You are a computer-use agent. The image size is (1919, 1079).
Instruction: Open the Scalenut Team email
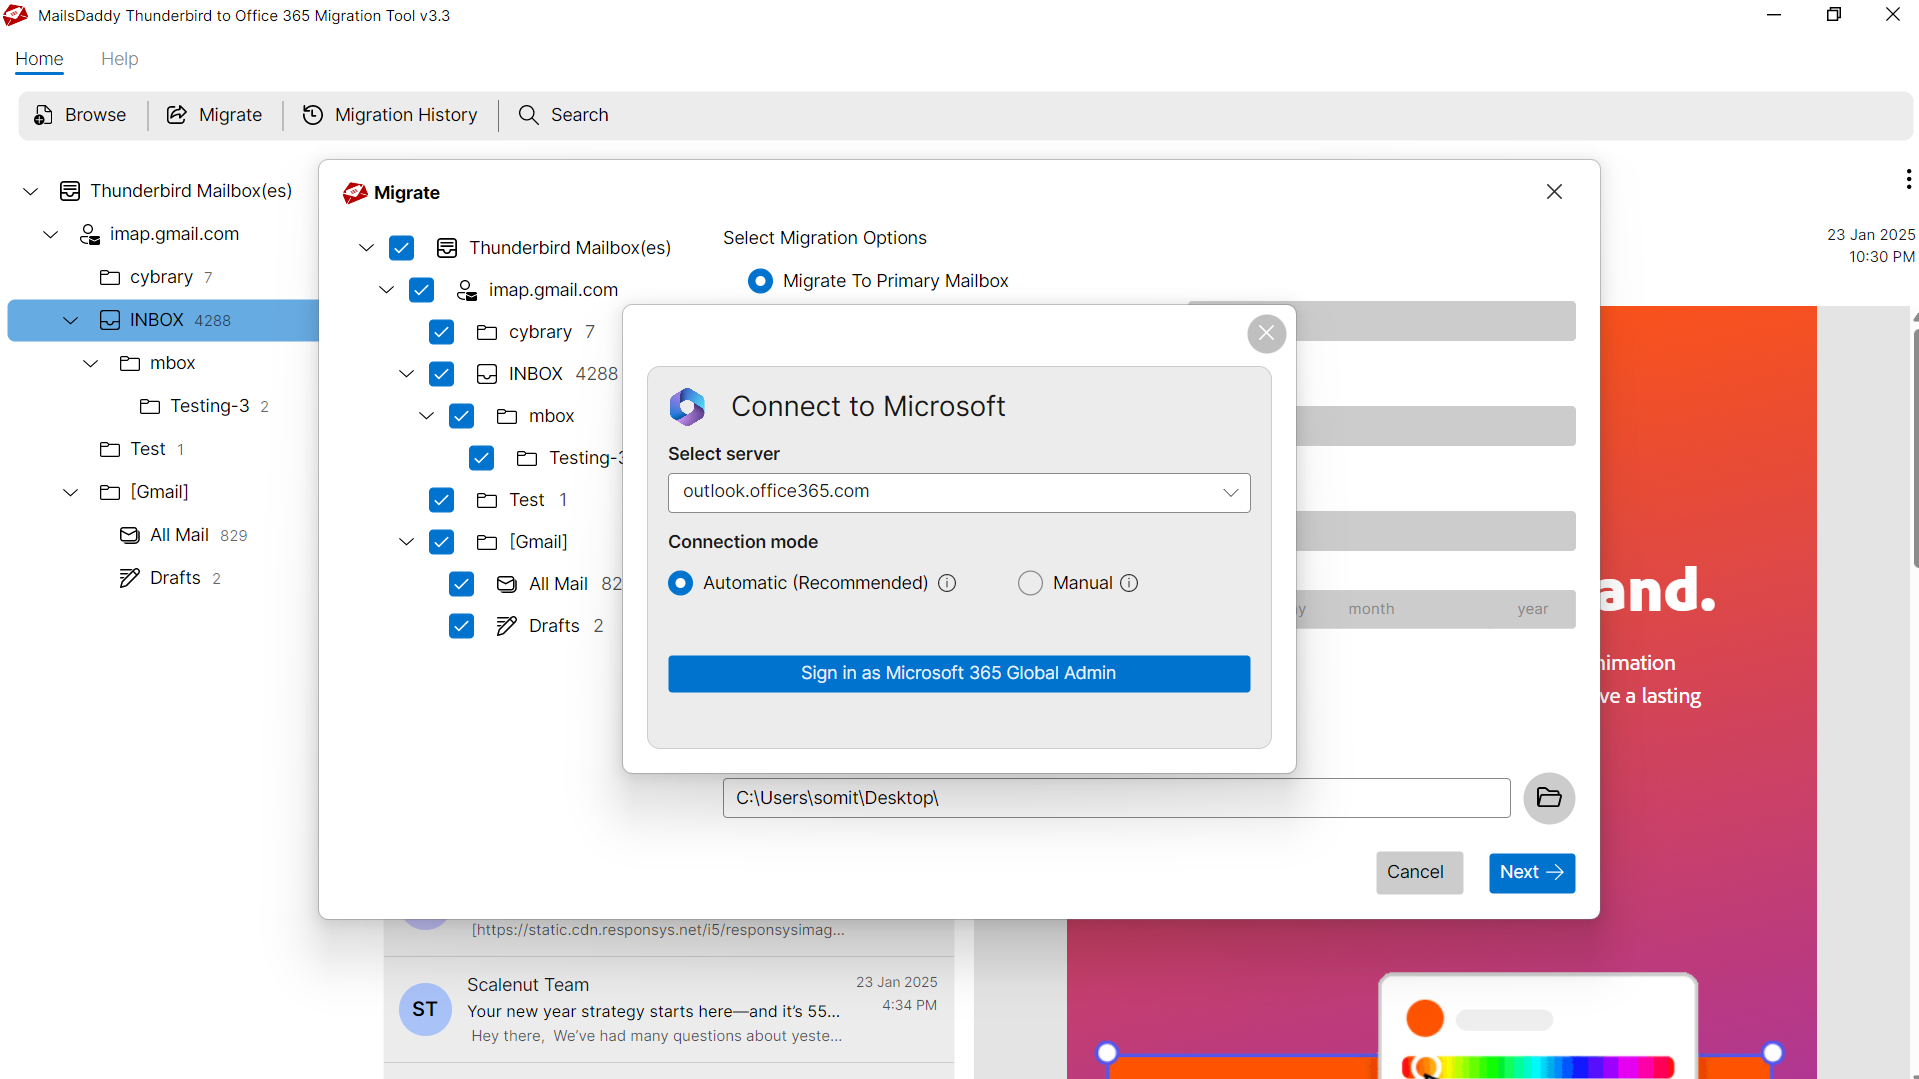point(668,1010)
